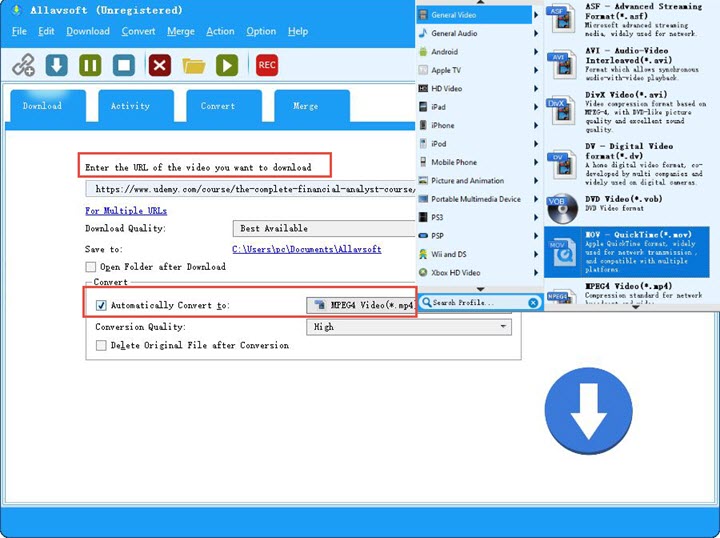Clear the Search Profile field
Image resolution: width=720 pixels, height=538 pixels.
pyautogui.click(x=533, y=303)
